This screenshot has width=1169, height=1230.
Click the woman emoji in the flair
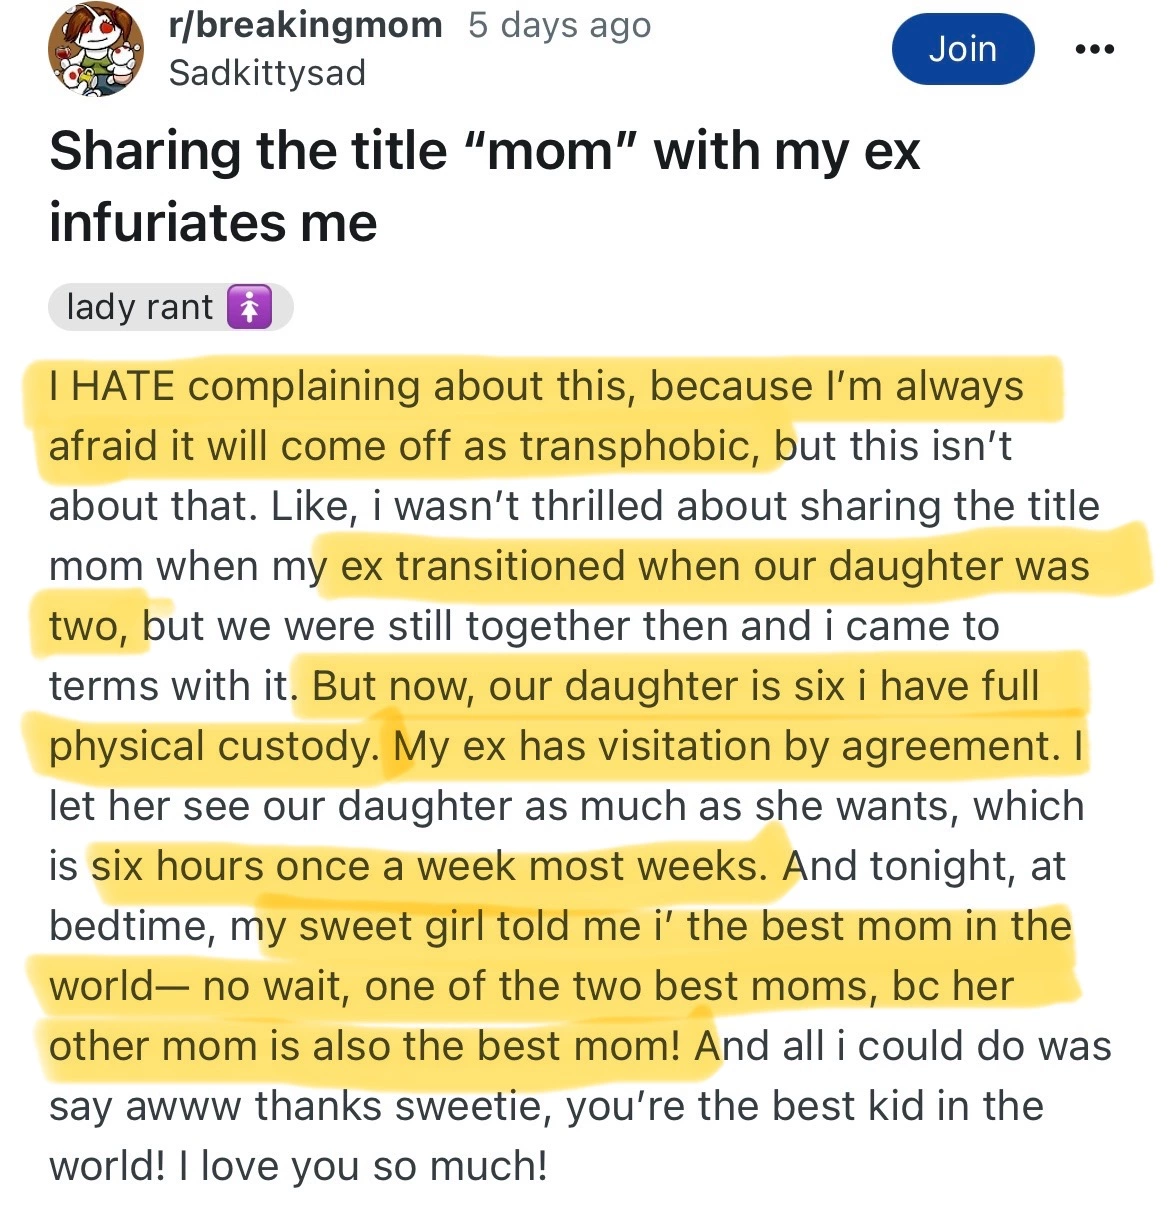click(249, 307)
